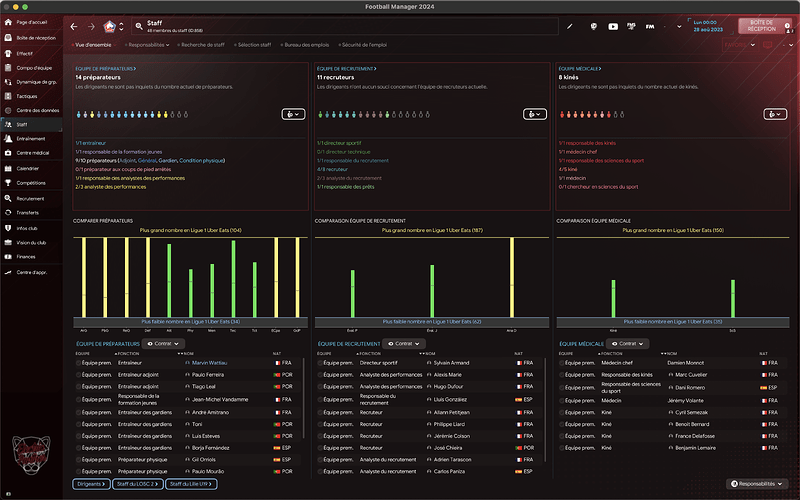Toggle checkbox beside Hugo Dufour row
This screenshot has height=500, width=800.
coord(320,387)
